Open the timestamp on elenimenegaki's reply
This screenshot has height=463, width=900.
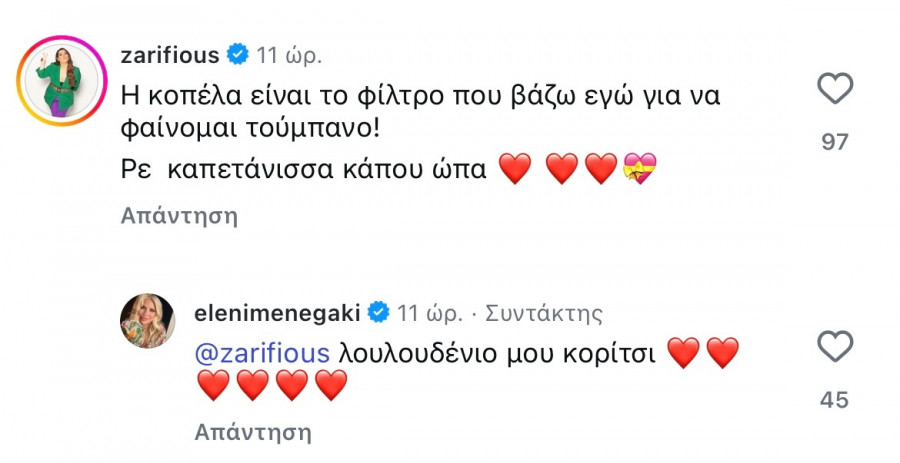430,313
